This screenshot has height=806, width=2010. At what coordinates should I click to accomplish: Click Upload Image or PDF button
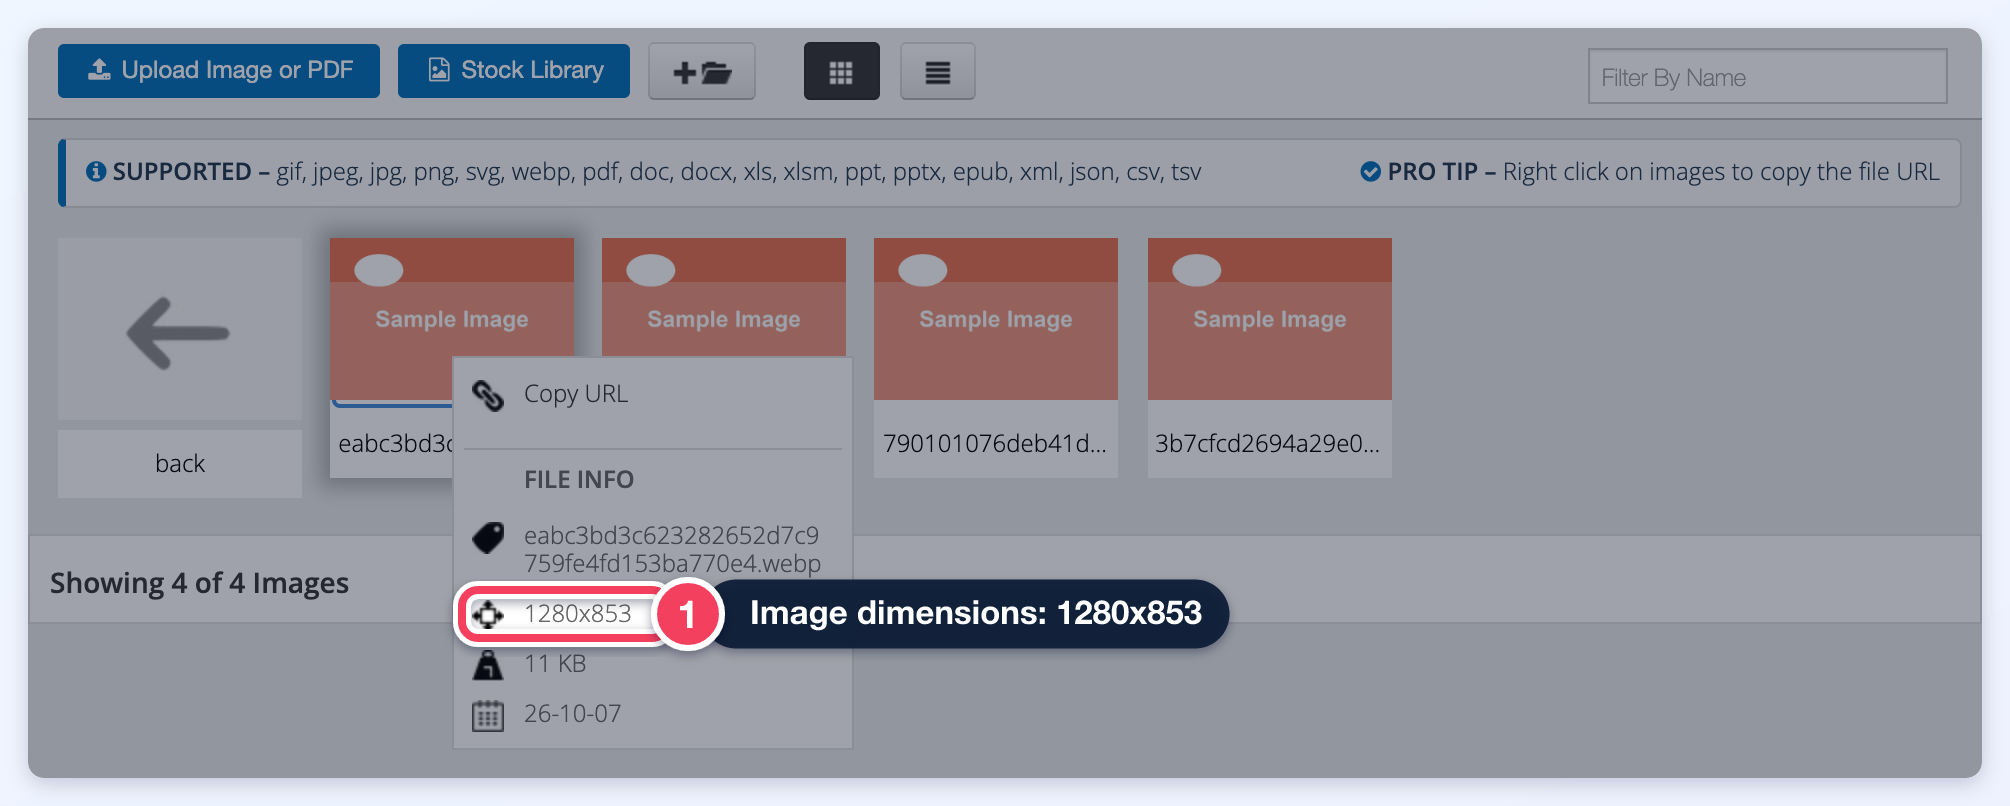coord(219,71)
